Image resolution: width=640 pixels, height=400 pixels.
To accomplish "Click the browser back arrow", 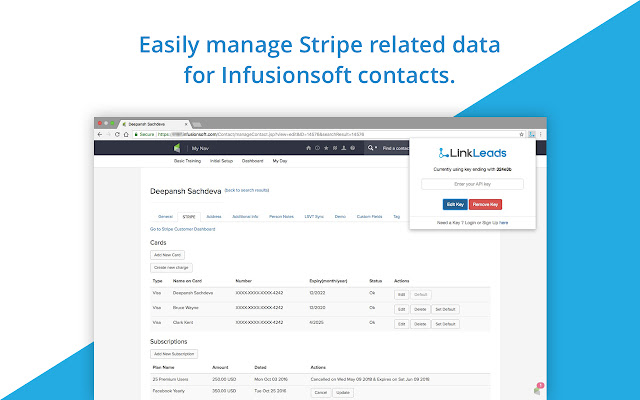I will tap(100, 134).
